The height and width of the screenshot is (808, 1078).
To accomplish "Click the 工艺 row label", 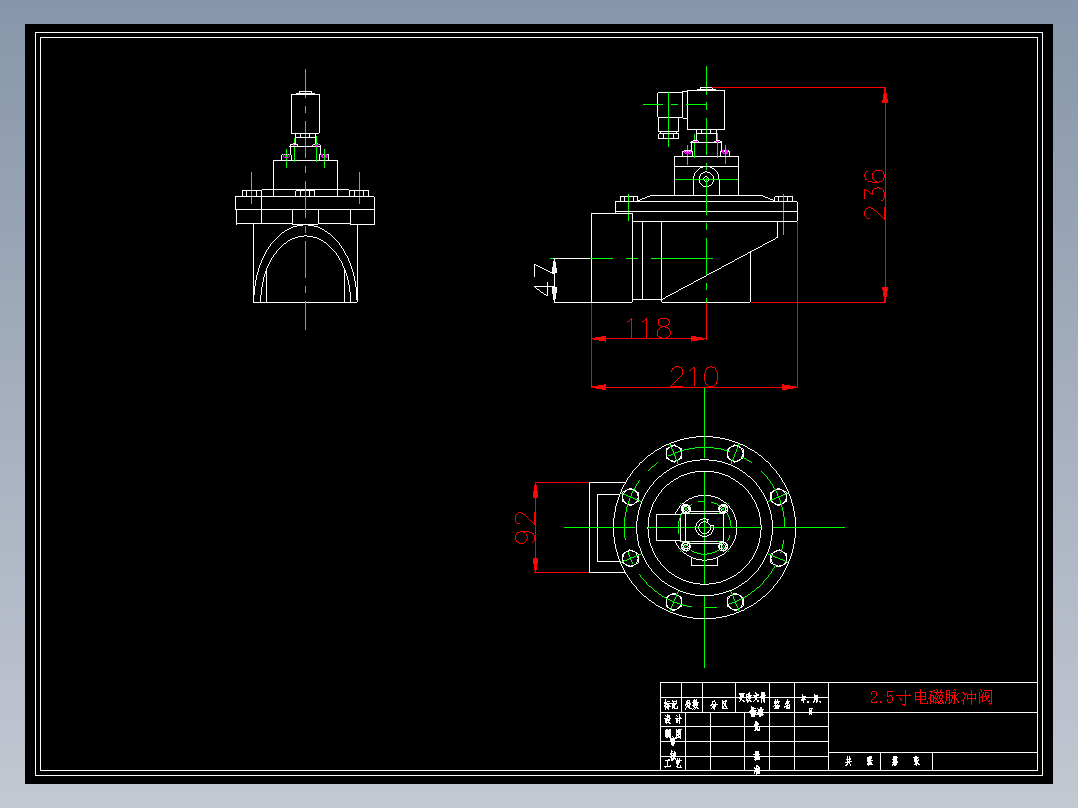I will pyautogui.click(x=672, y=763).
